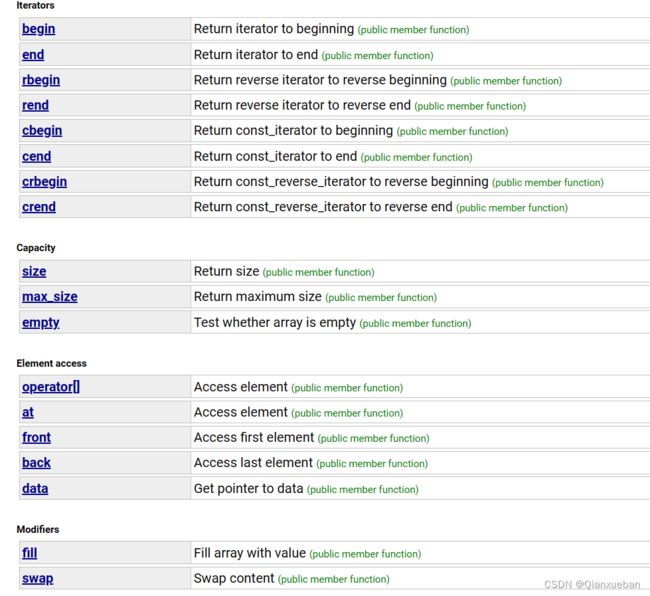
Task: Go to the fill function page
Action: 29,553
